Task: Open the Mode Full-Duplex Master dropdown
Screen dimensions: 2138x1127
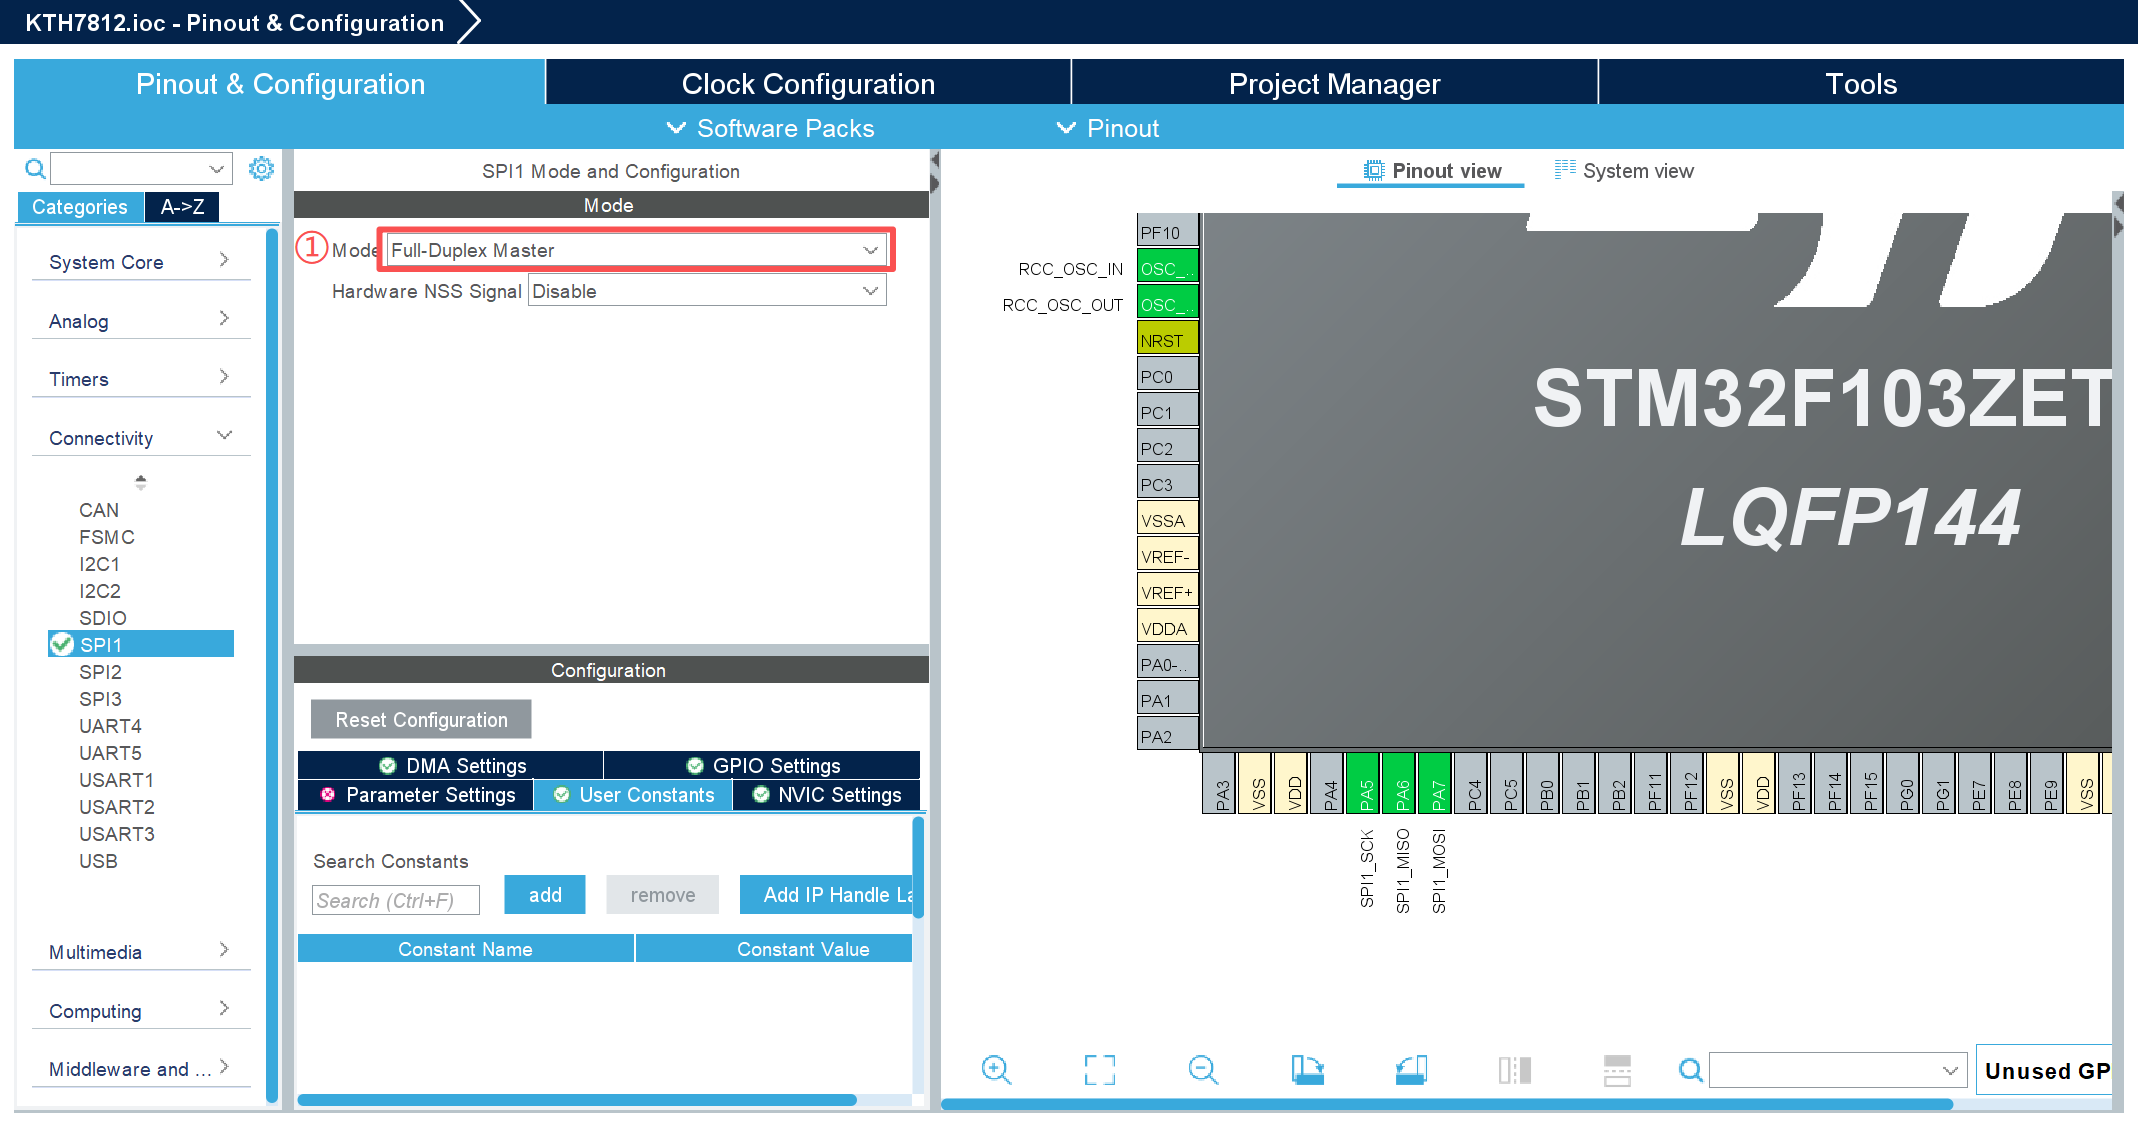Action: (x=636, y=250)
